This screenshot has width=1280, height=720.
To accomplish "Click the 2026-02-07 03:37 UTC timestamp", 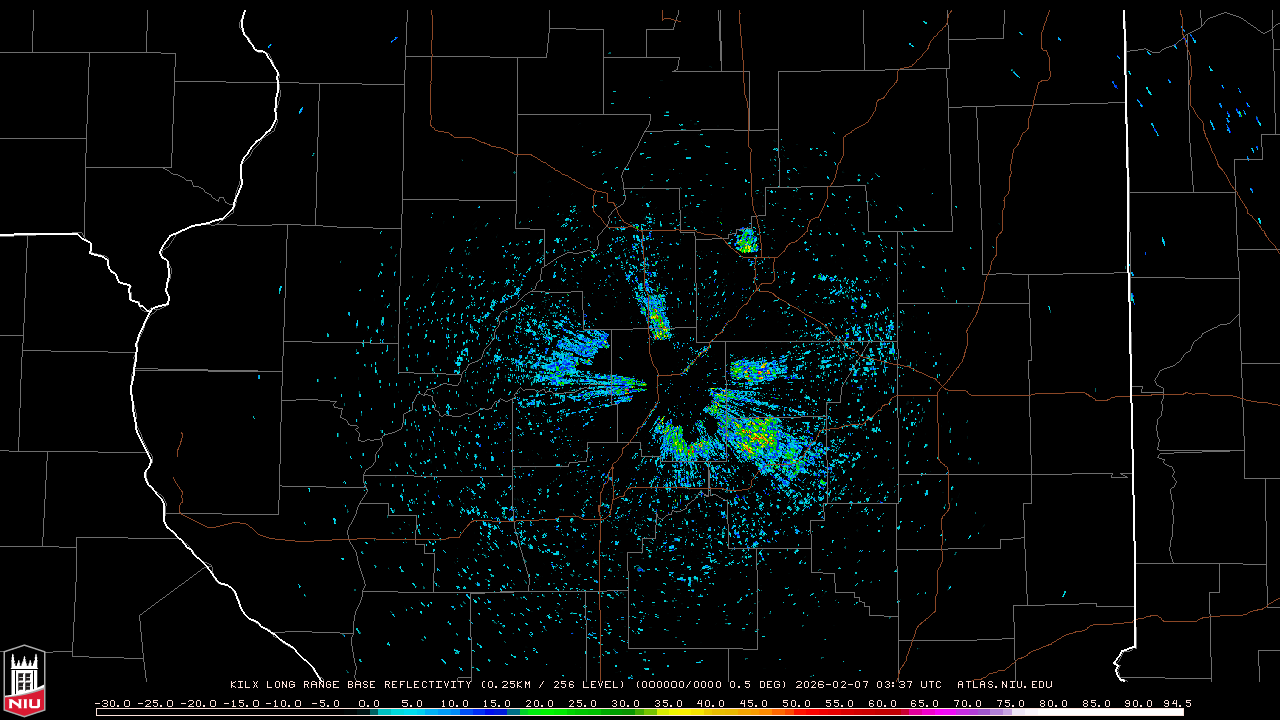I will [x=868, y=684].
